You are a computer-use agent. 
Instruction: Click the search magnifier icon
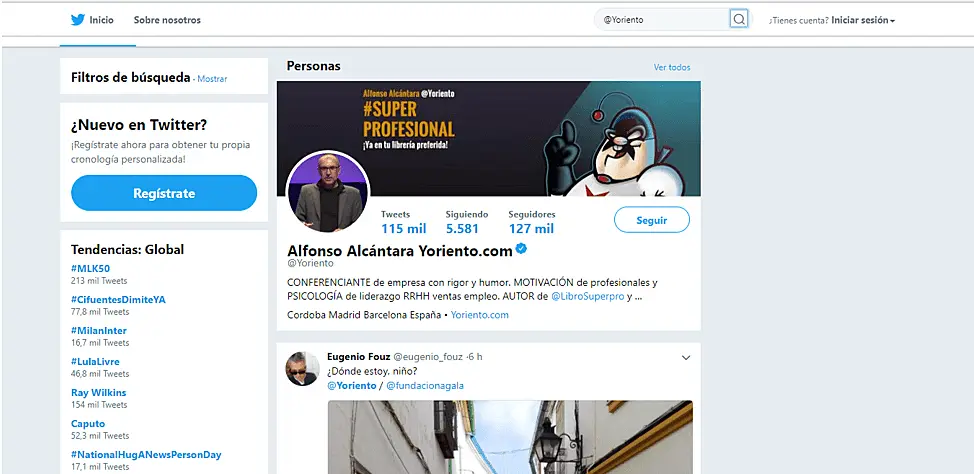pyautogui.click(x=739, y=19)
